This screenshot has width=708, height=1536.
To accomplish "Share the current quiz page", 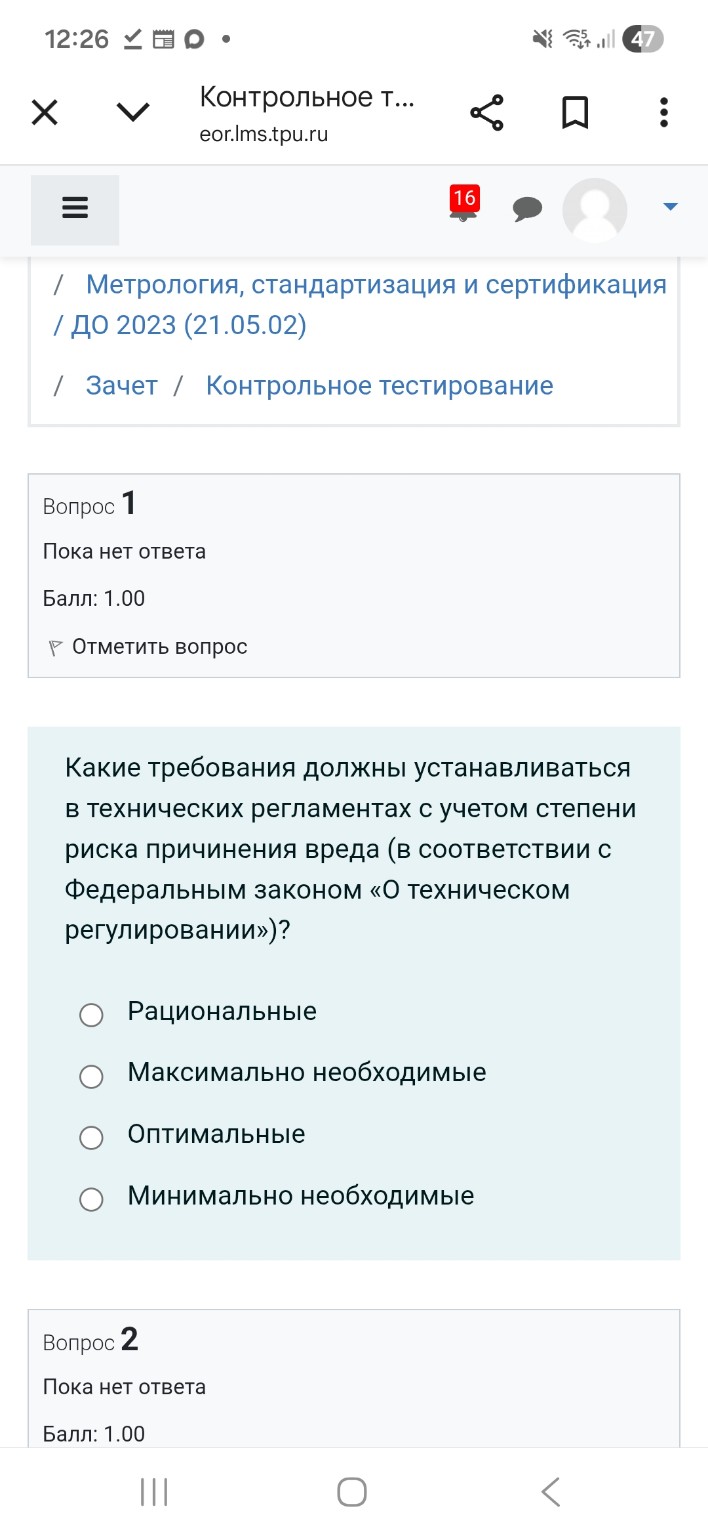I will (487, 111).
